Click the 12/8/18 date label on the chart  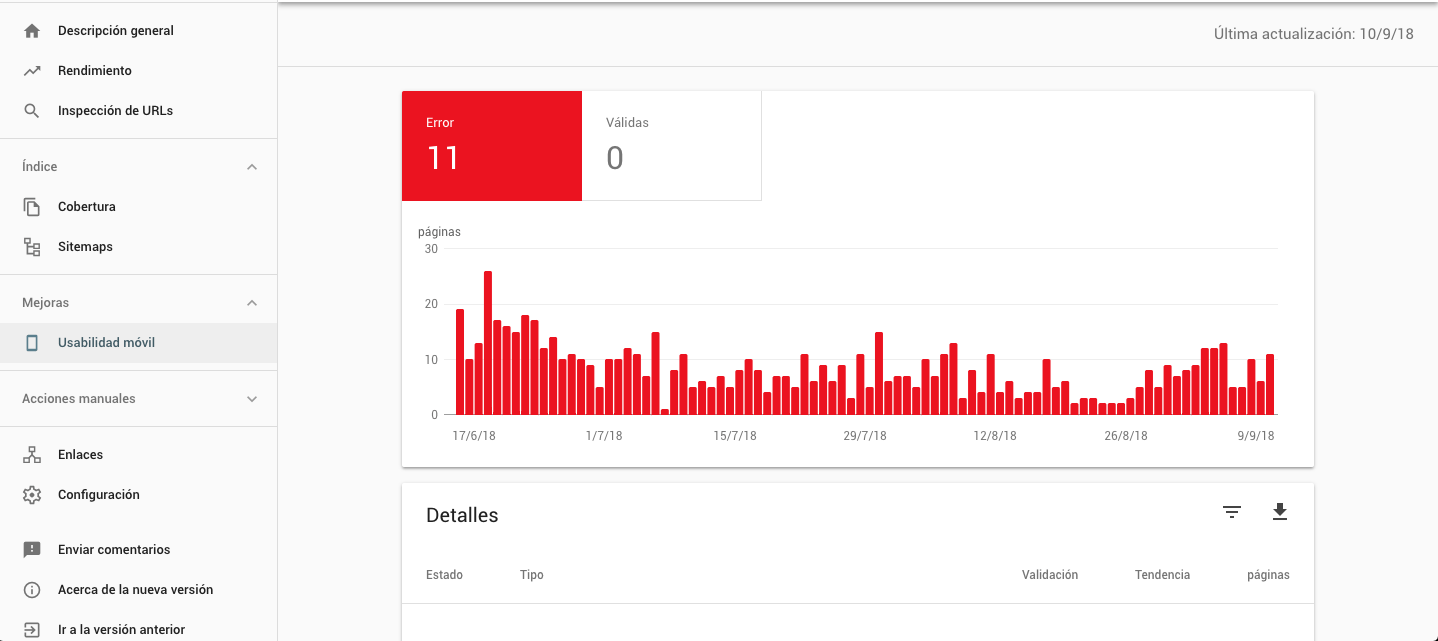pyautogui.click(x=995, y=436)
